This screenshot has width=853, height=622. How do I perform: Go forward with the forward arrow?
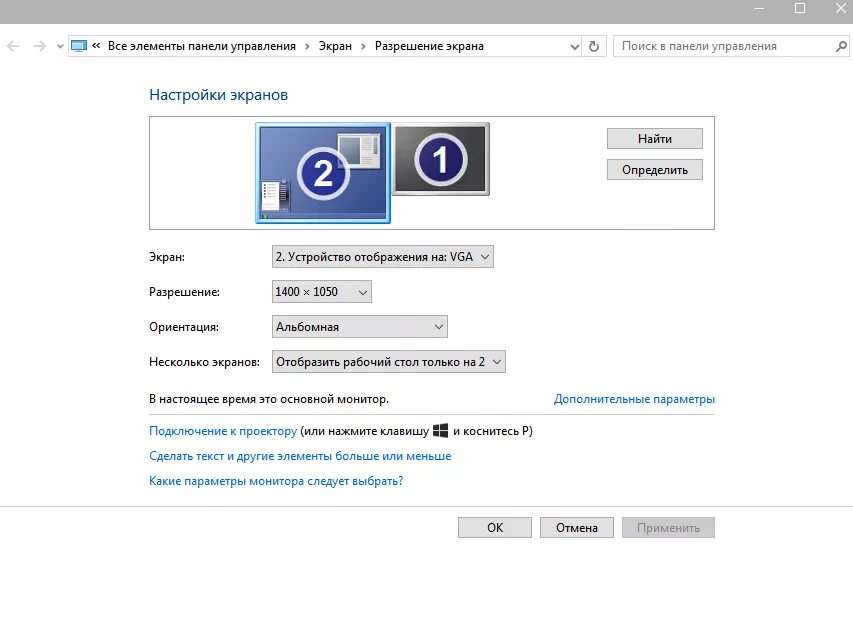coord(40,46)
